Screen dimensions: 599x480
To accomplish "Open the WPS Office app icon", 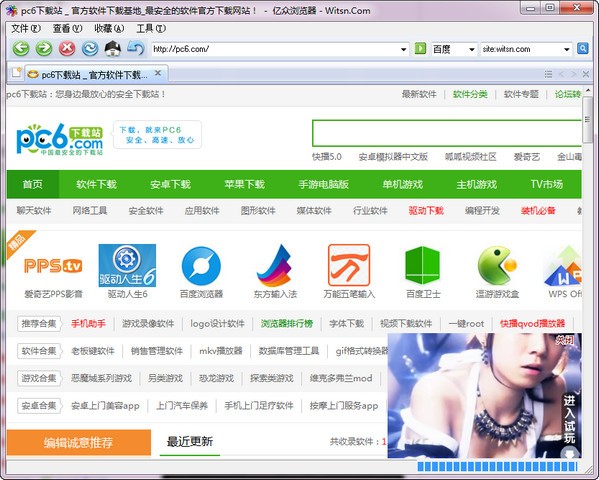I will tap(563, 266).
